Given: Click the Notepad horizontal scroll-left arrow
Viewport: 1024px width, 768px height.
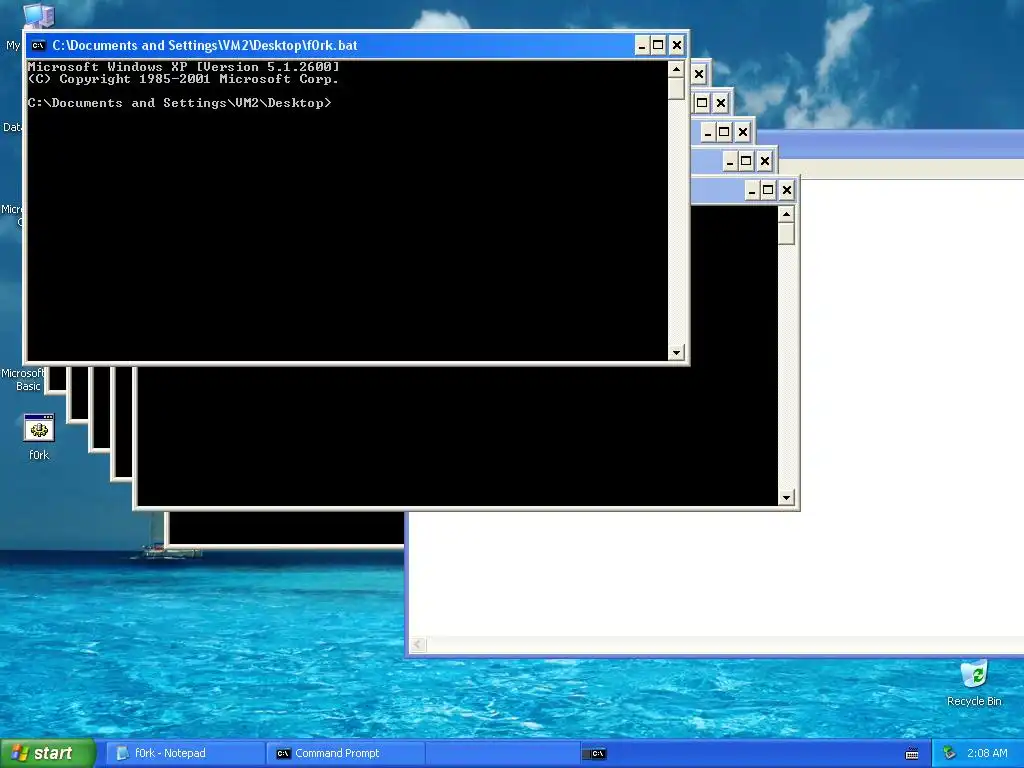Looking at the screenshot, I should pos(418,645).
